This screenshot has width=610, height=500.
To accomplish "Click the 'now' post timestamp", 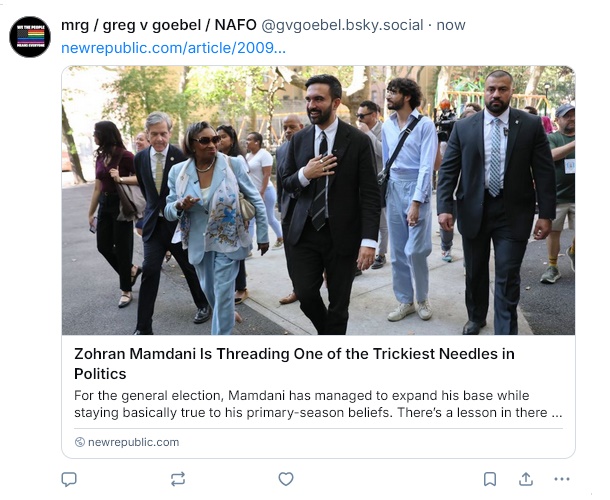I will (451, 25).
